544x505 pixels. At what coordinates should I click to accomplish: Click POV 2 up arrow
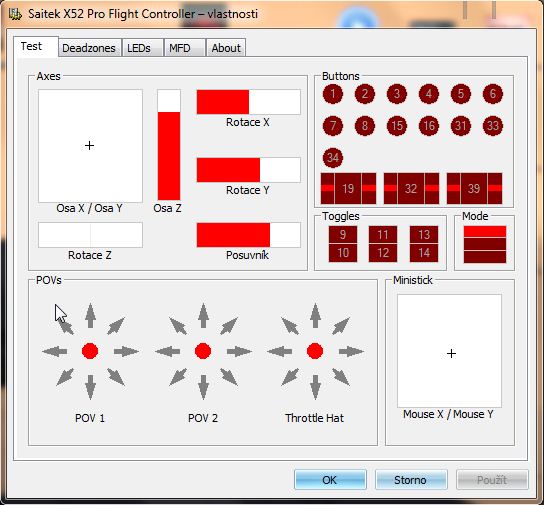pos(203,316)
